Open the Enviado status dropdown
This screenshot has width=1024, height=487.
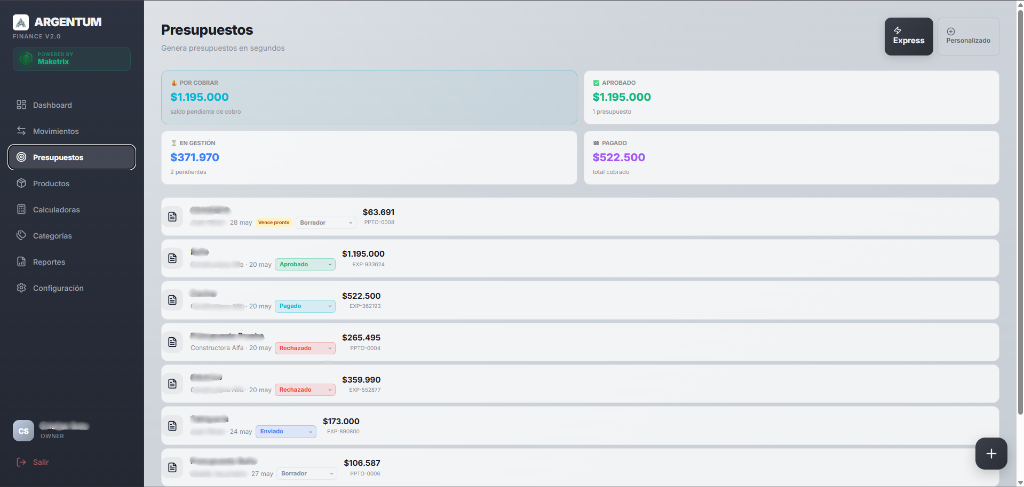286,432
